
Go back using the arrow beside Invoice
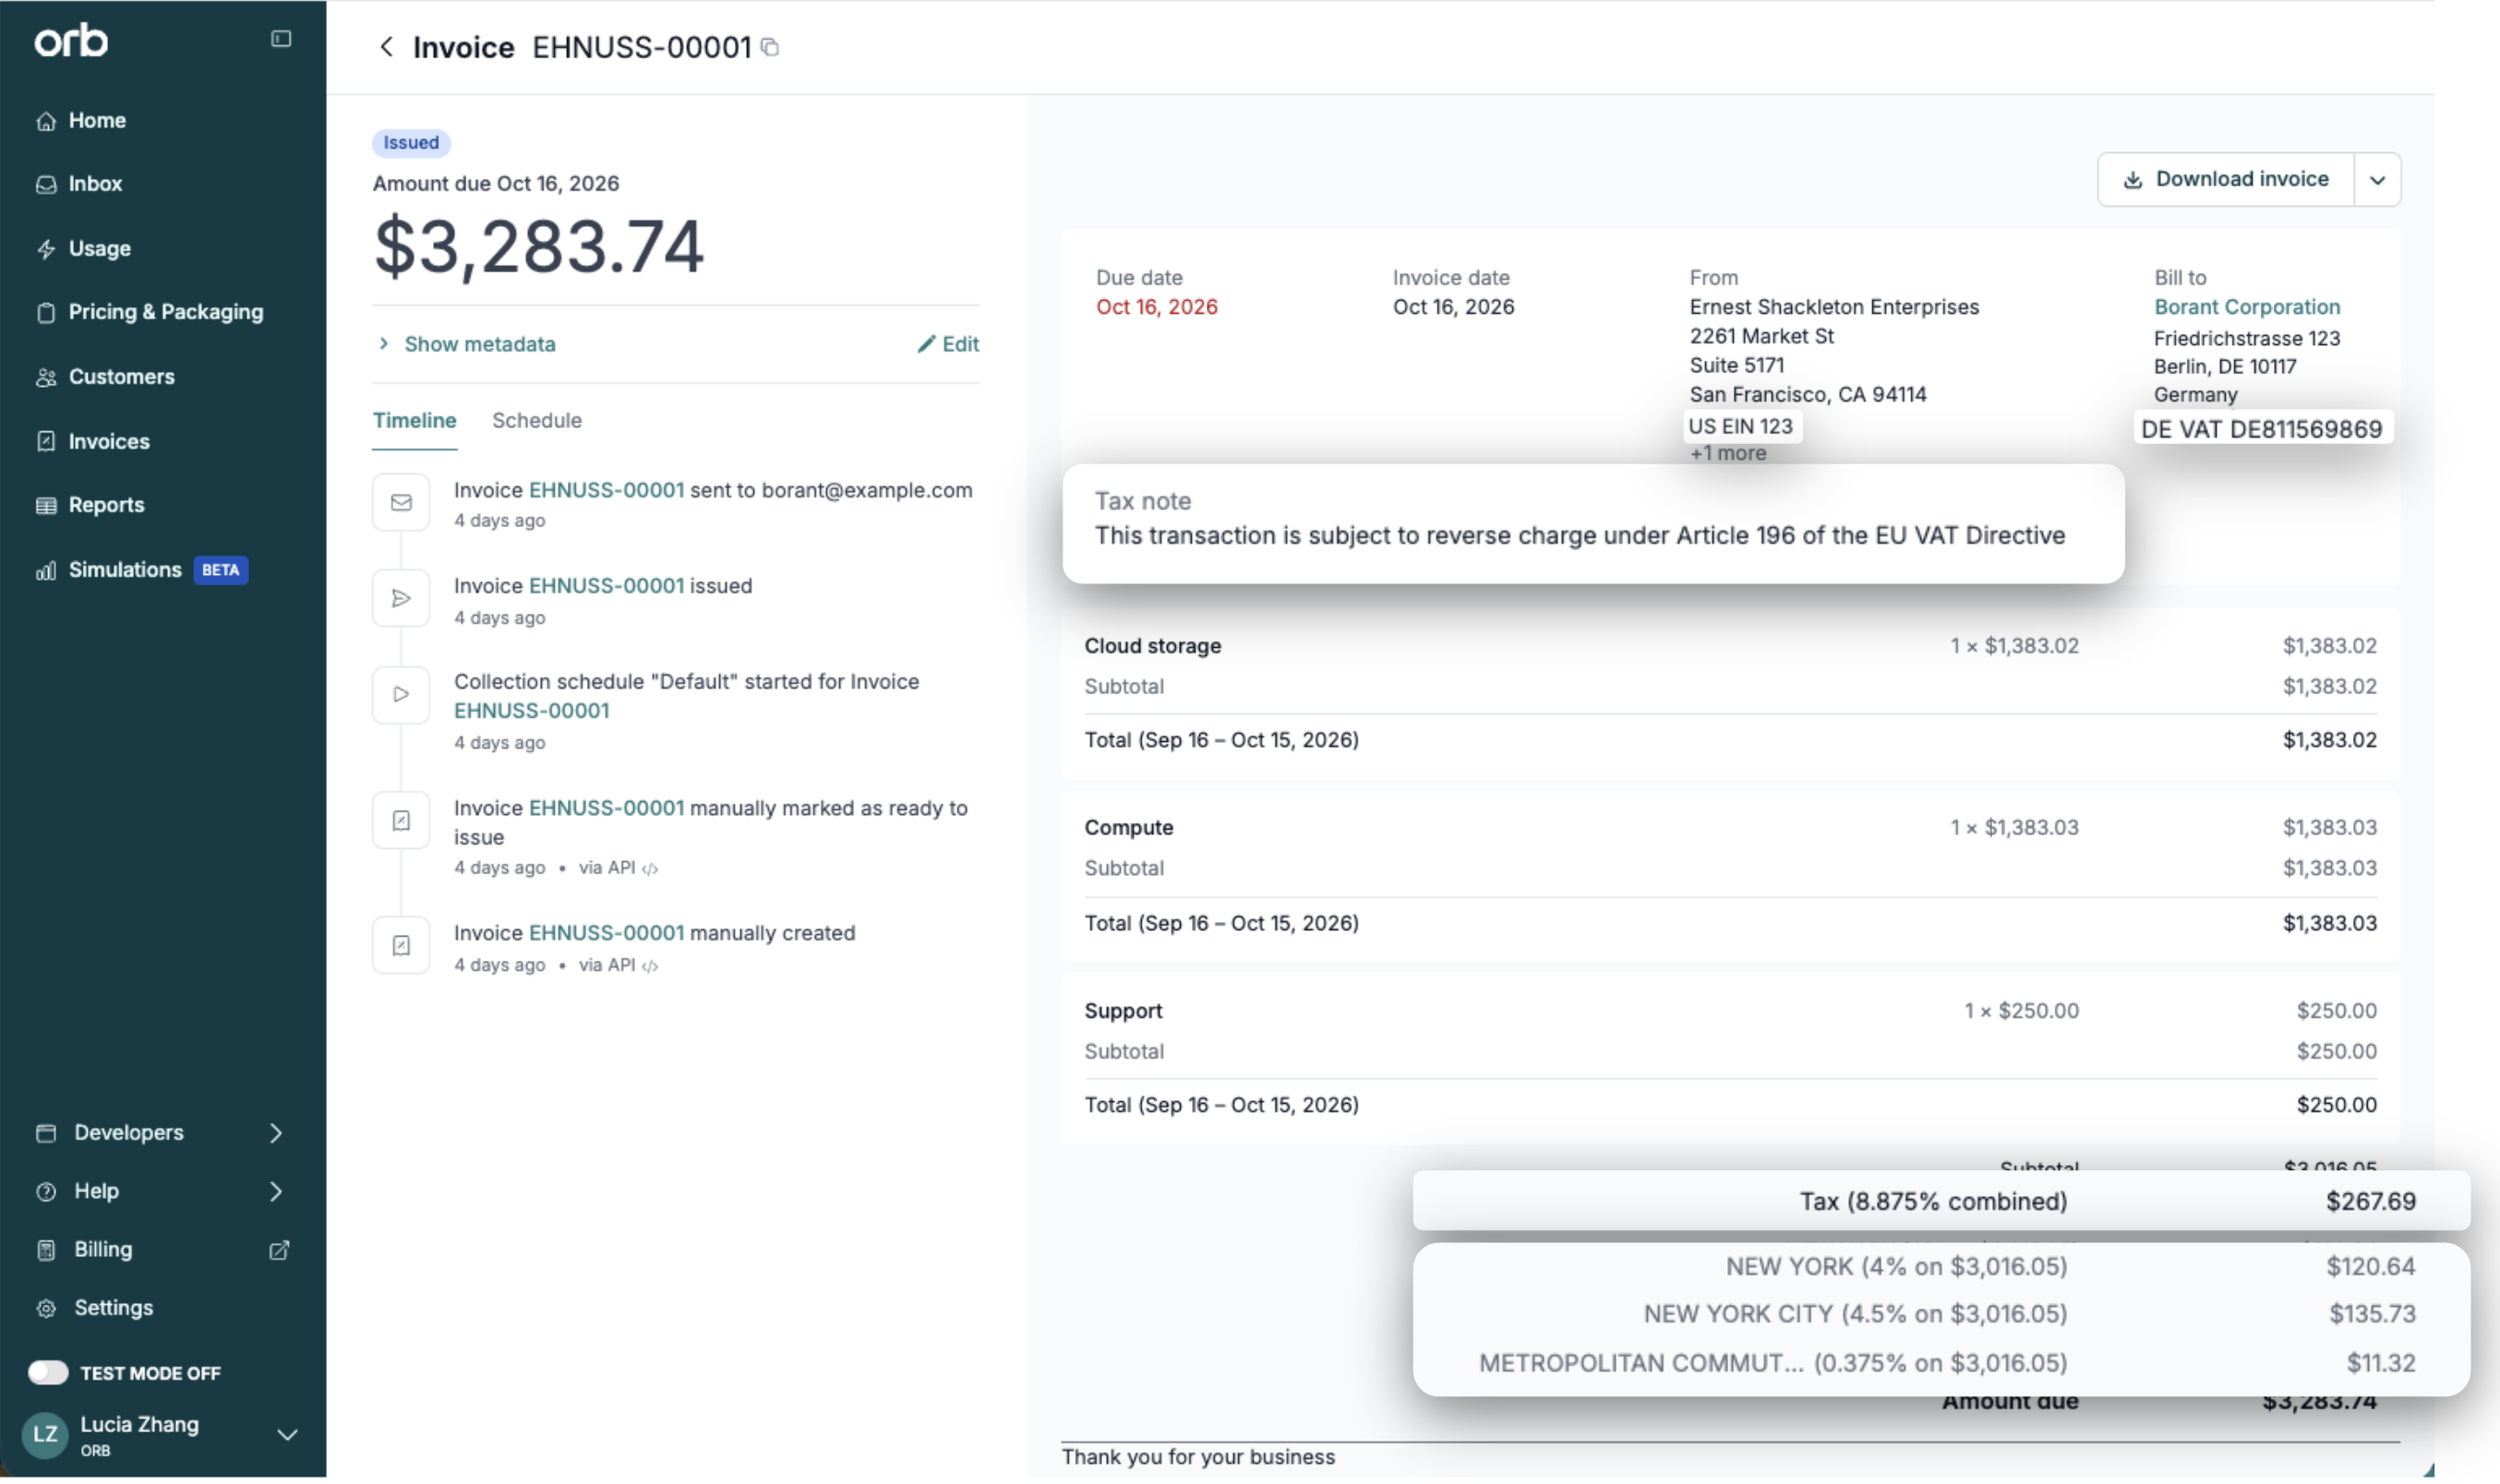tap(387, 47)
